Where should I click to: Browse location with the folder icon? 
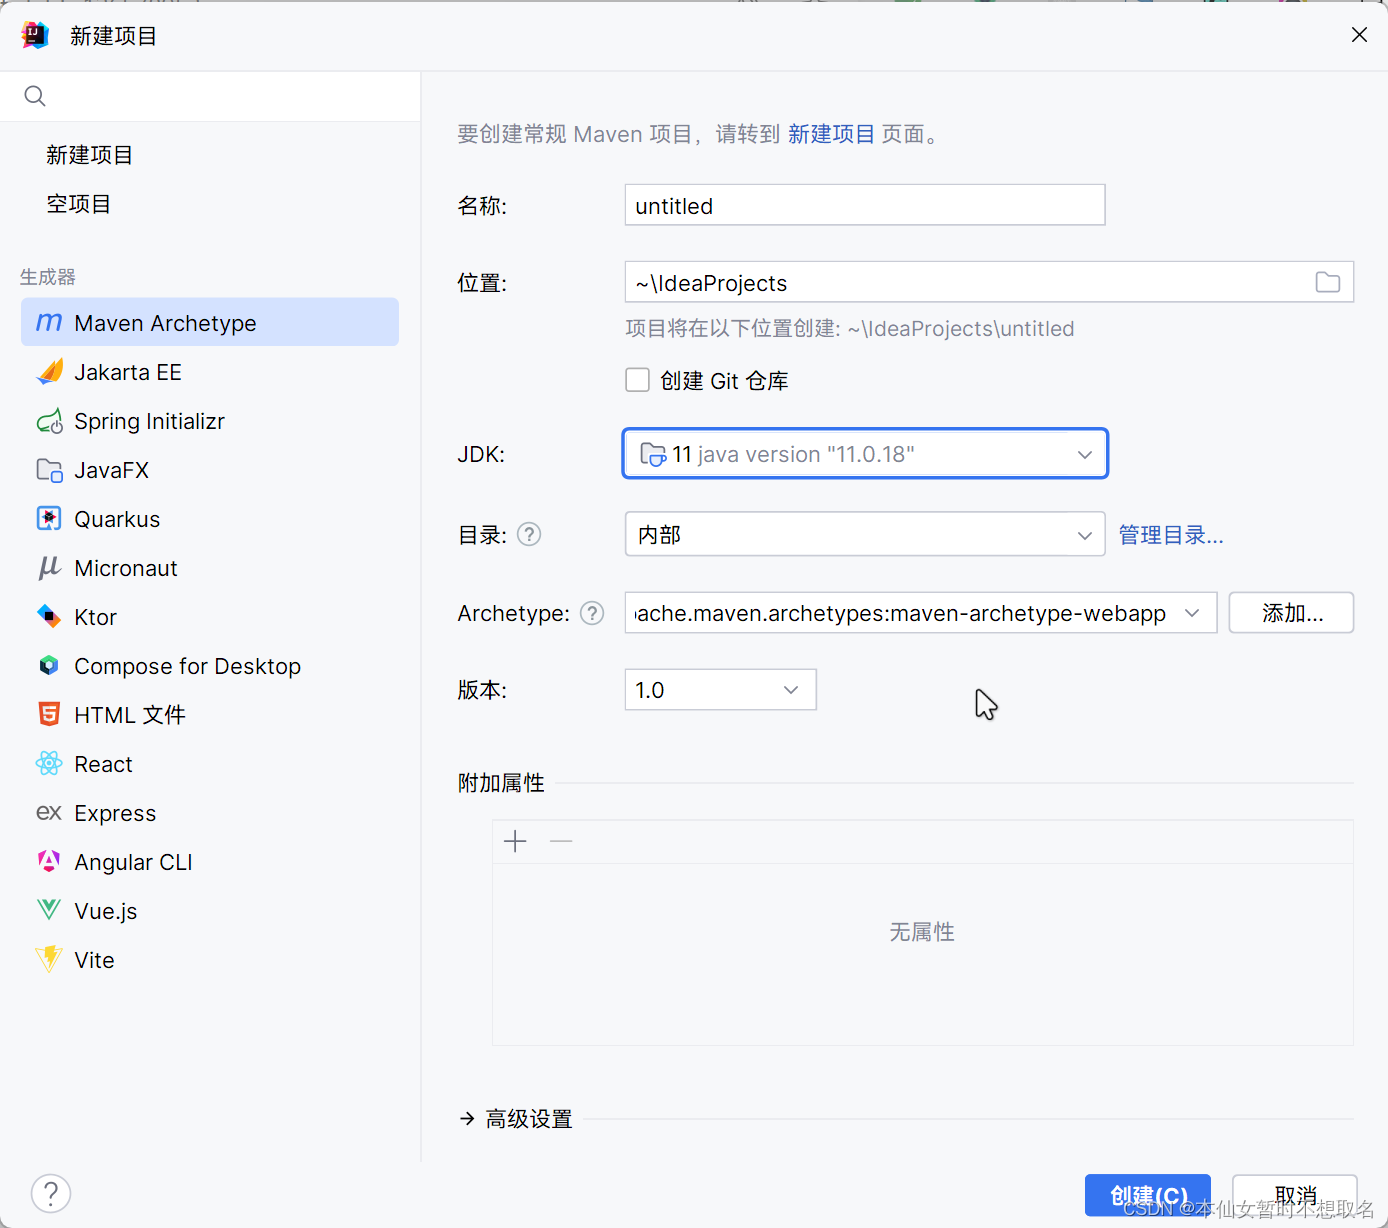[1328, 283]
